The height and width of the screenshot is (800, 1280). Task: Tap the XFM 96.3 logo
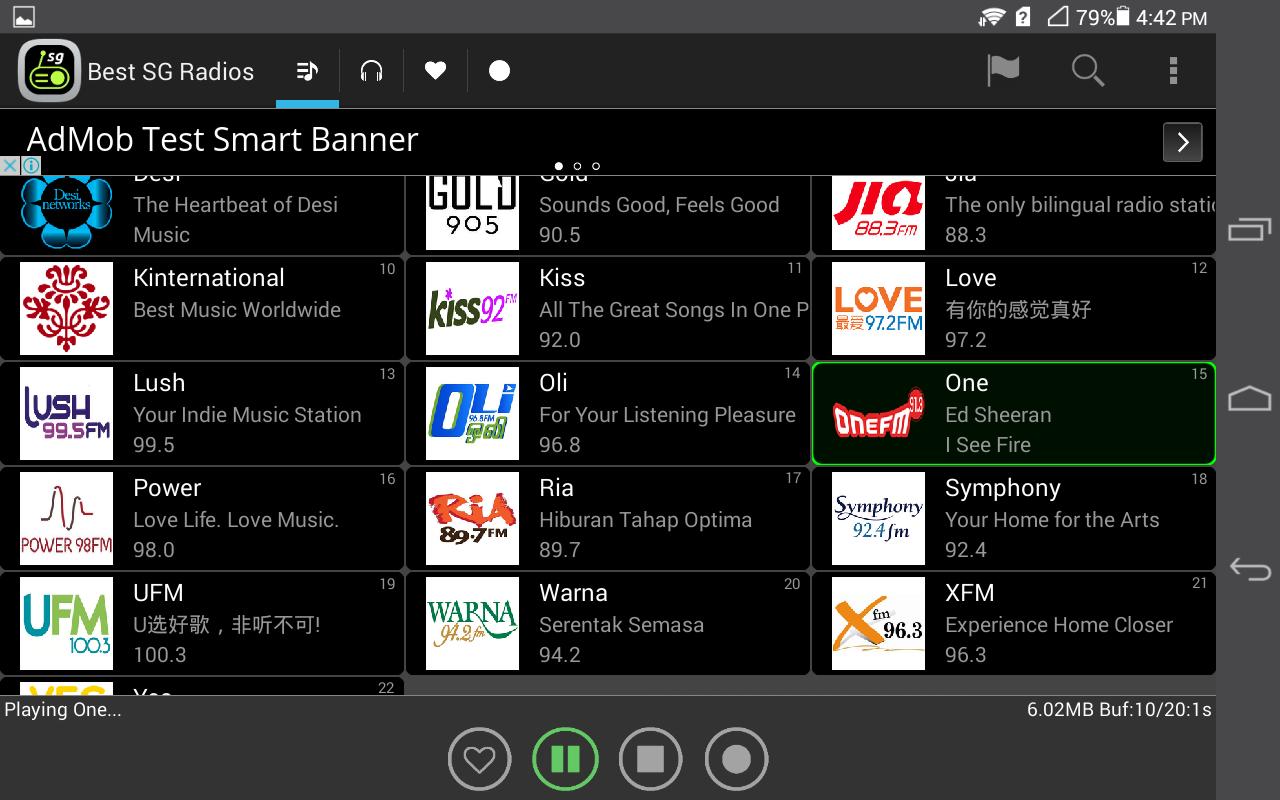coord(879,624)
